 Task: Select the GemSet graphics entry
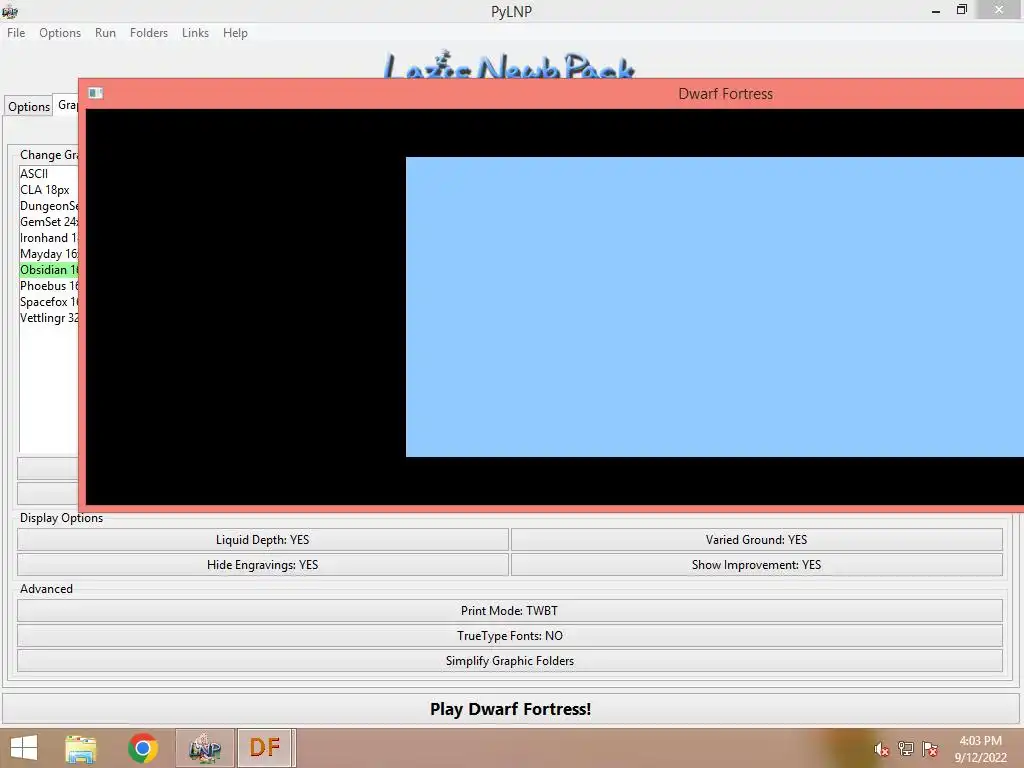[x=49, y=222]
